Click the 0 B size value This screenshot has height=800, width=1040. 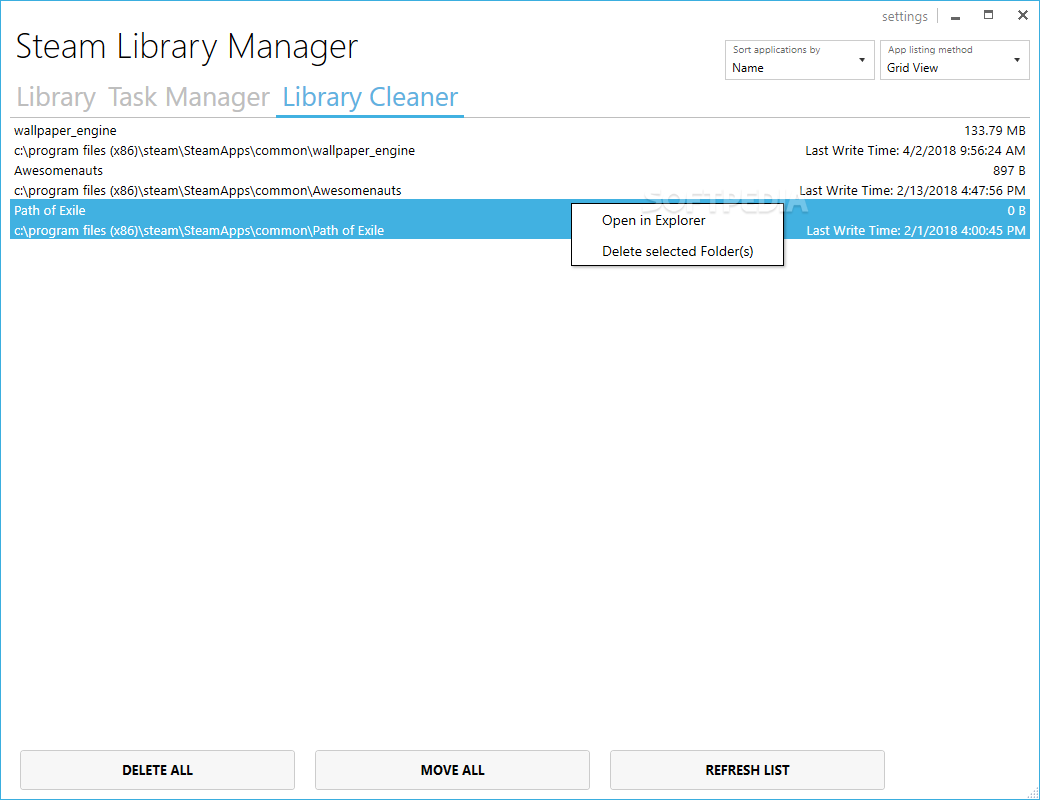pyautogui.click(x=1016, y=210)
